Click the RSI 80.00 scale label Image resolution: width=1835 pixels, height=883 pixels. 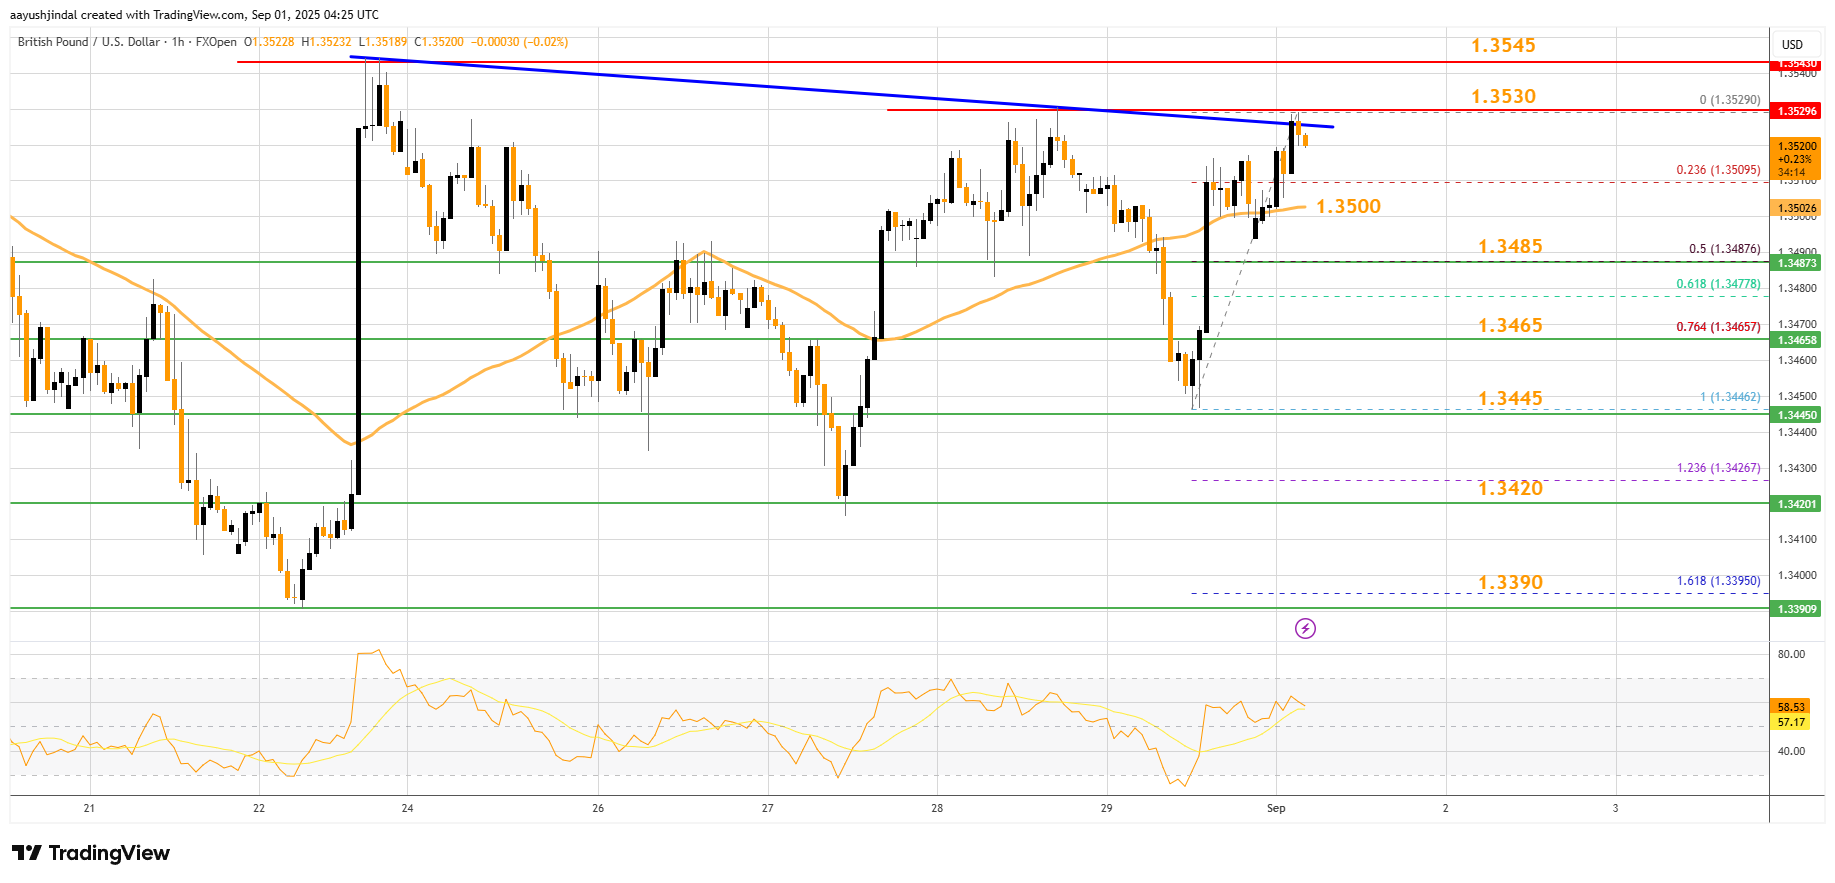(x=1791, y=654)
